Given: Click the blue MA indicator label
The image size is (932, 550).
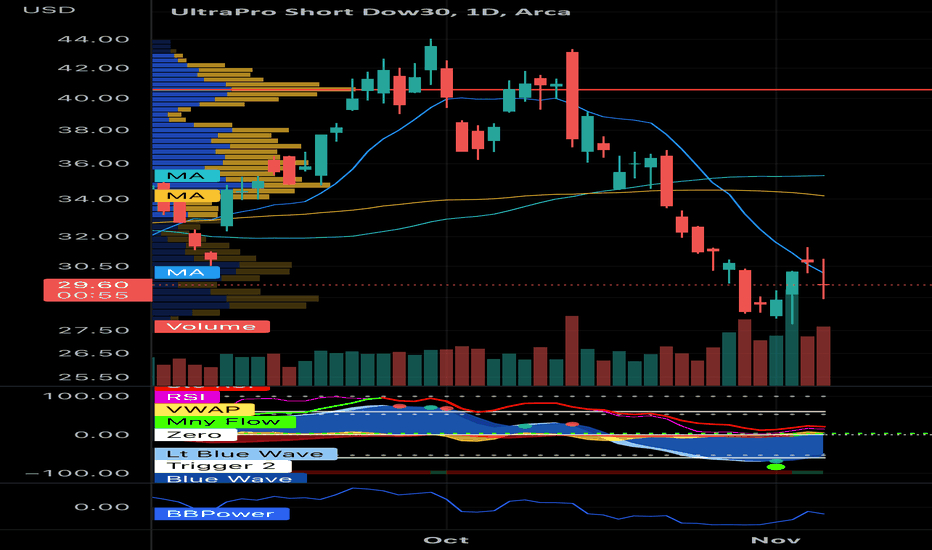Looking at the screenshot, I should coord(187,273).
